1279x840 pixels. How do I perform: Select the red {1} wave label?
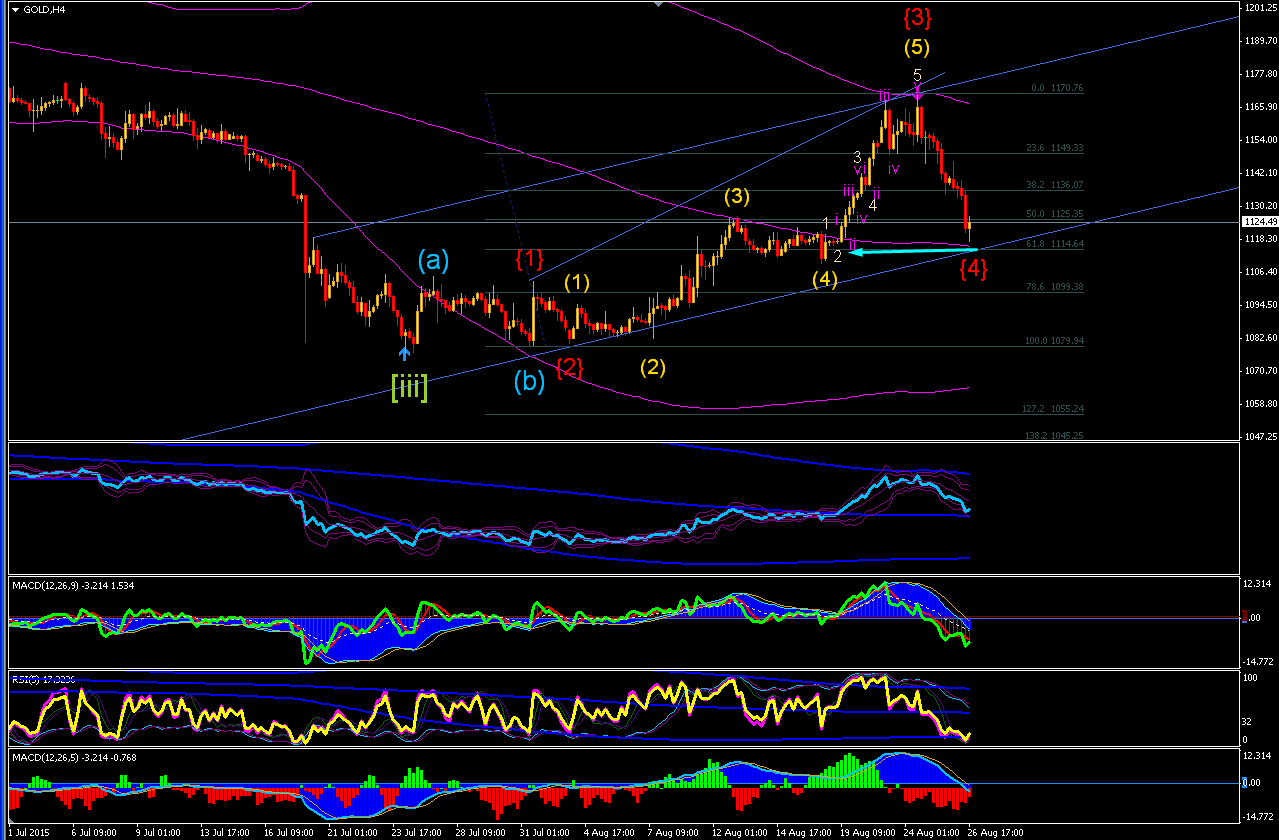click(528, 260)
